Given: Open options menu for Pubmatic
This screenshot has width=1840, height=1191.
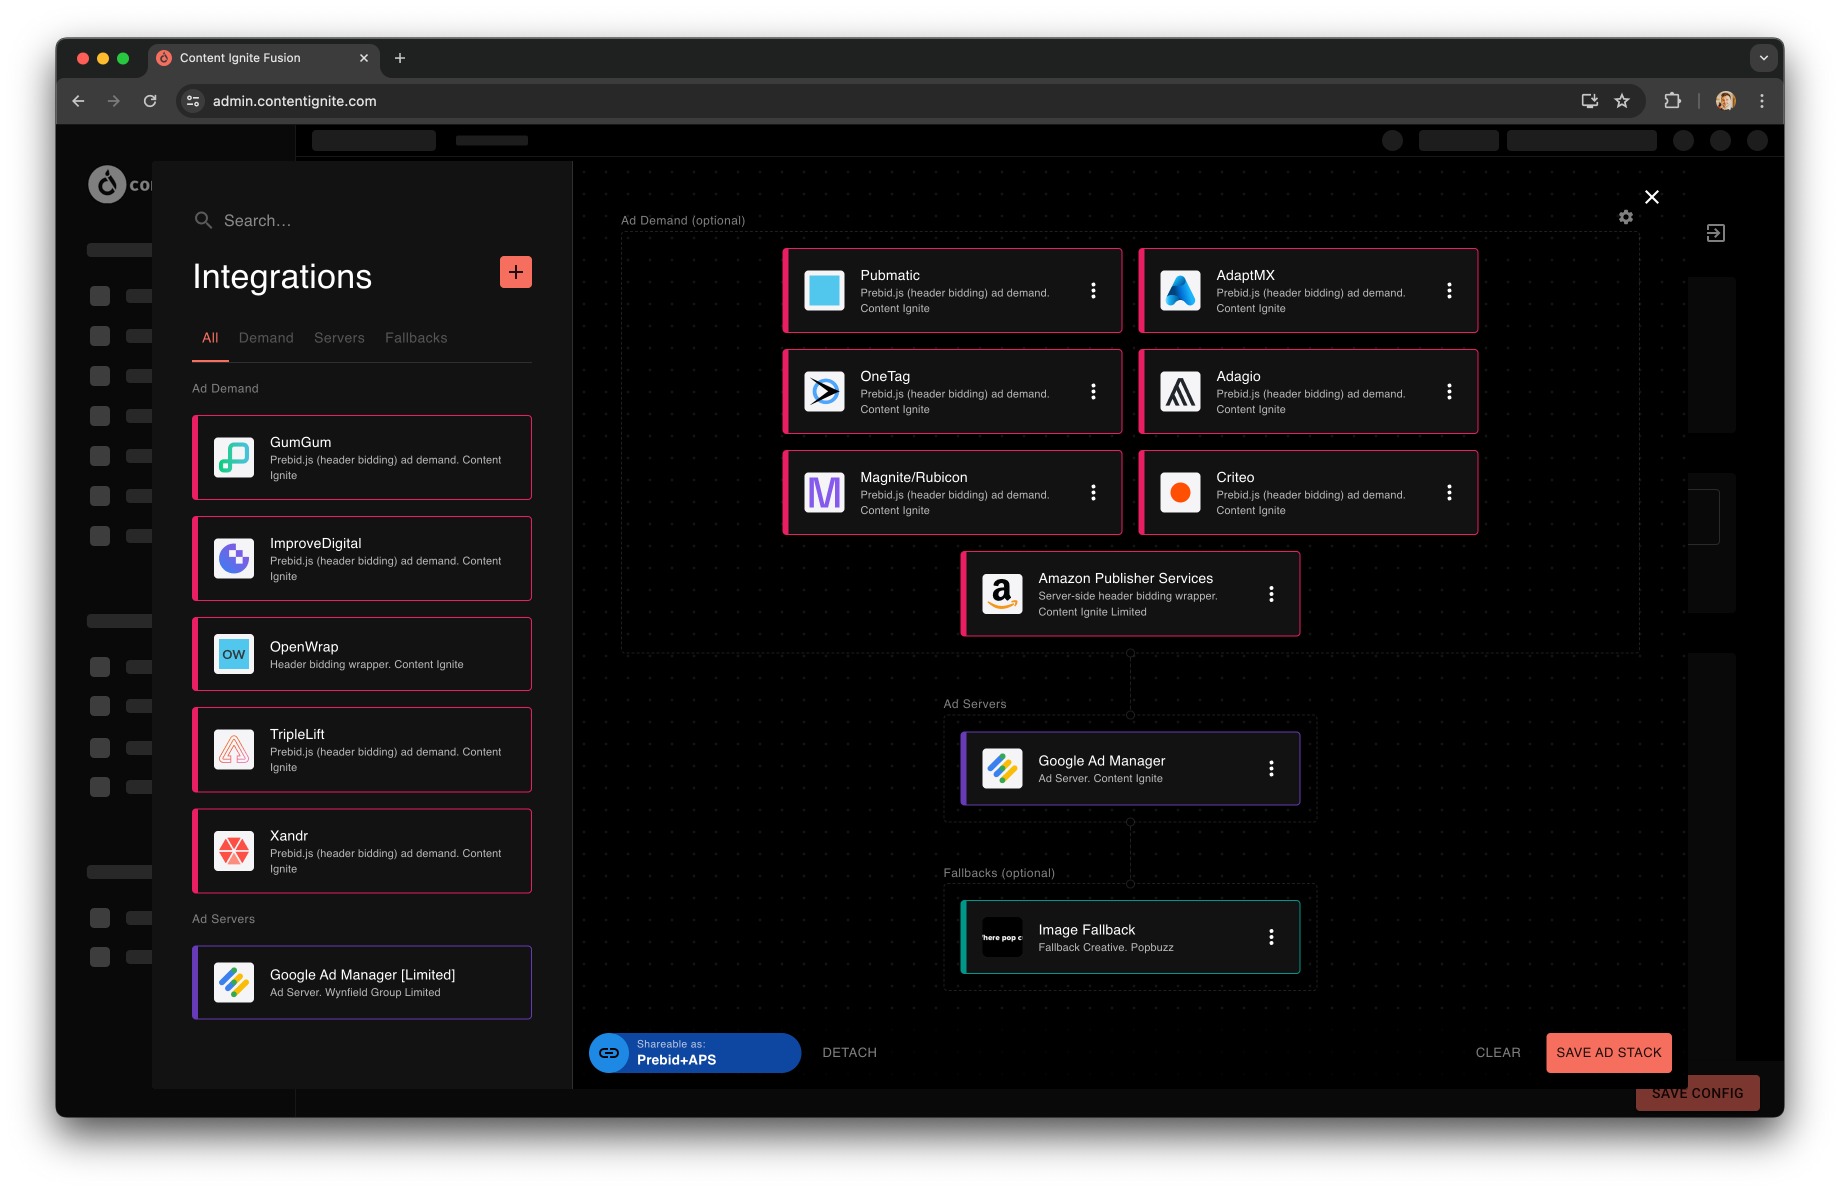Looking at the screenshot, I should tap(1094, 291).
